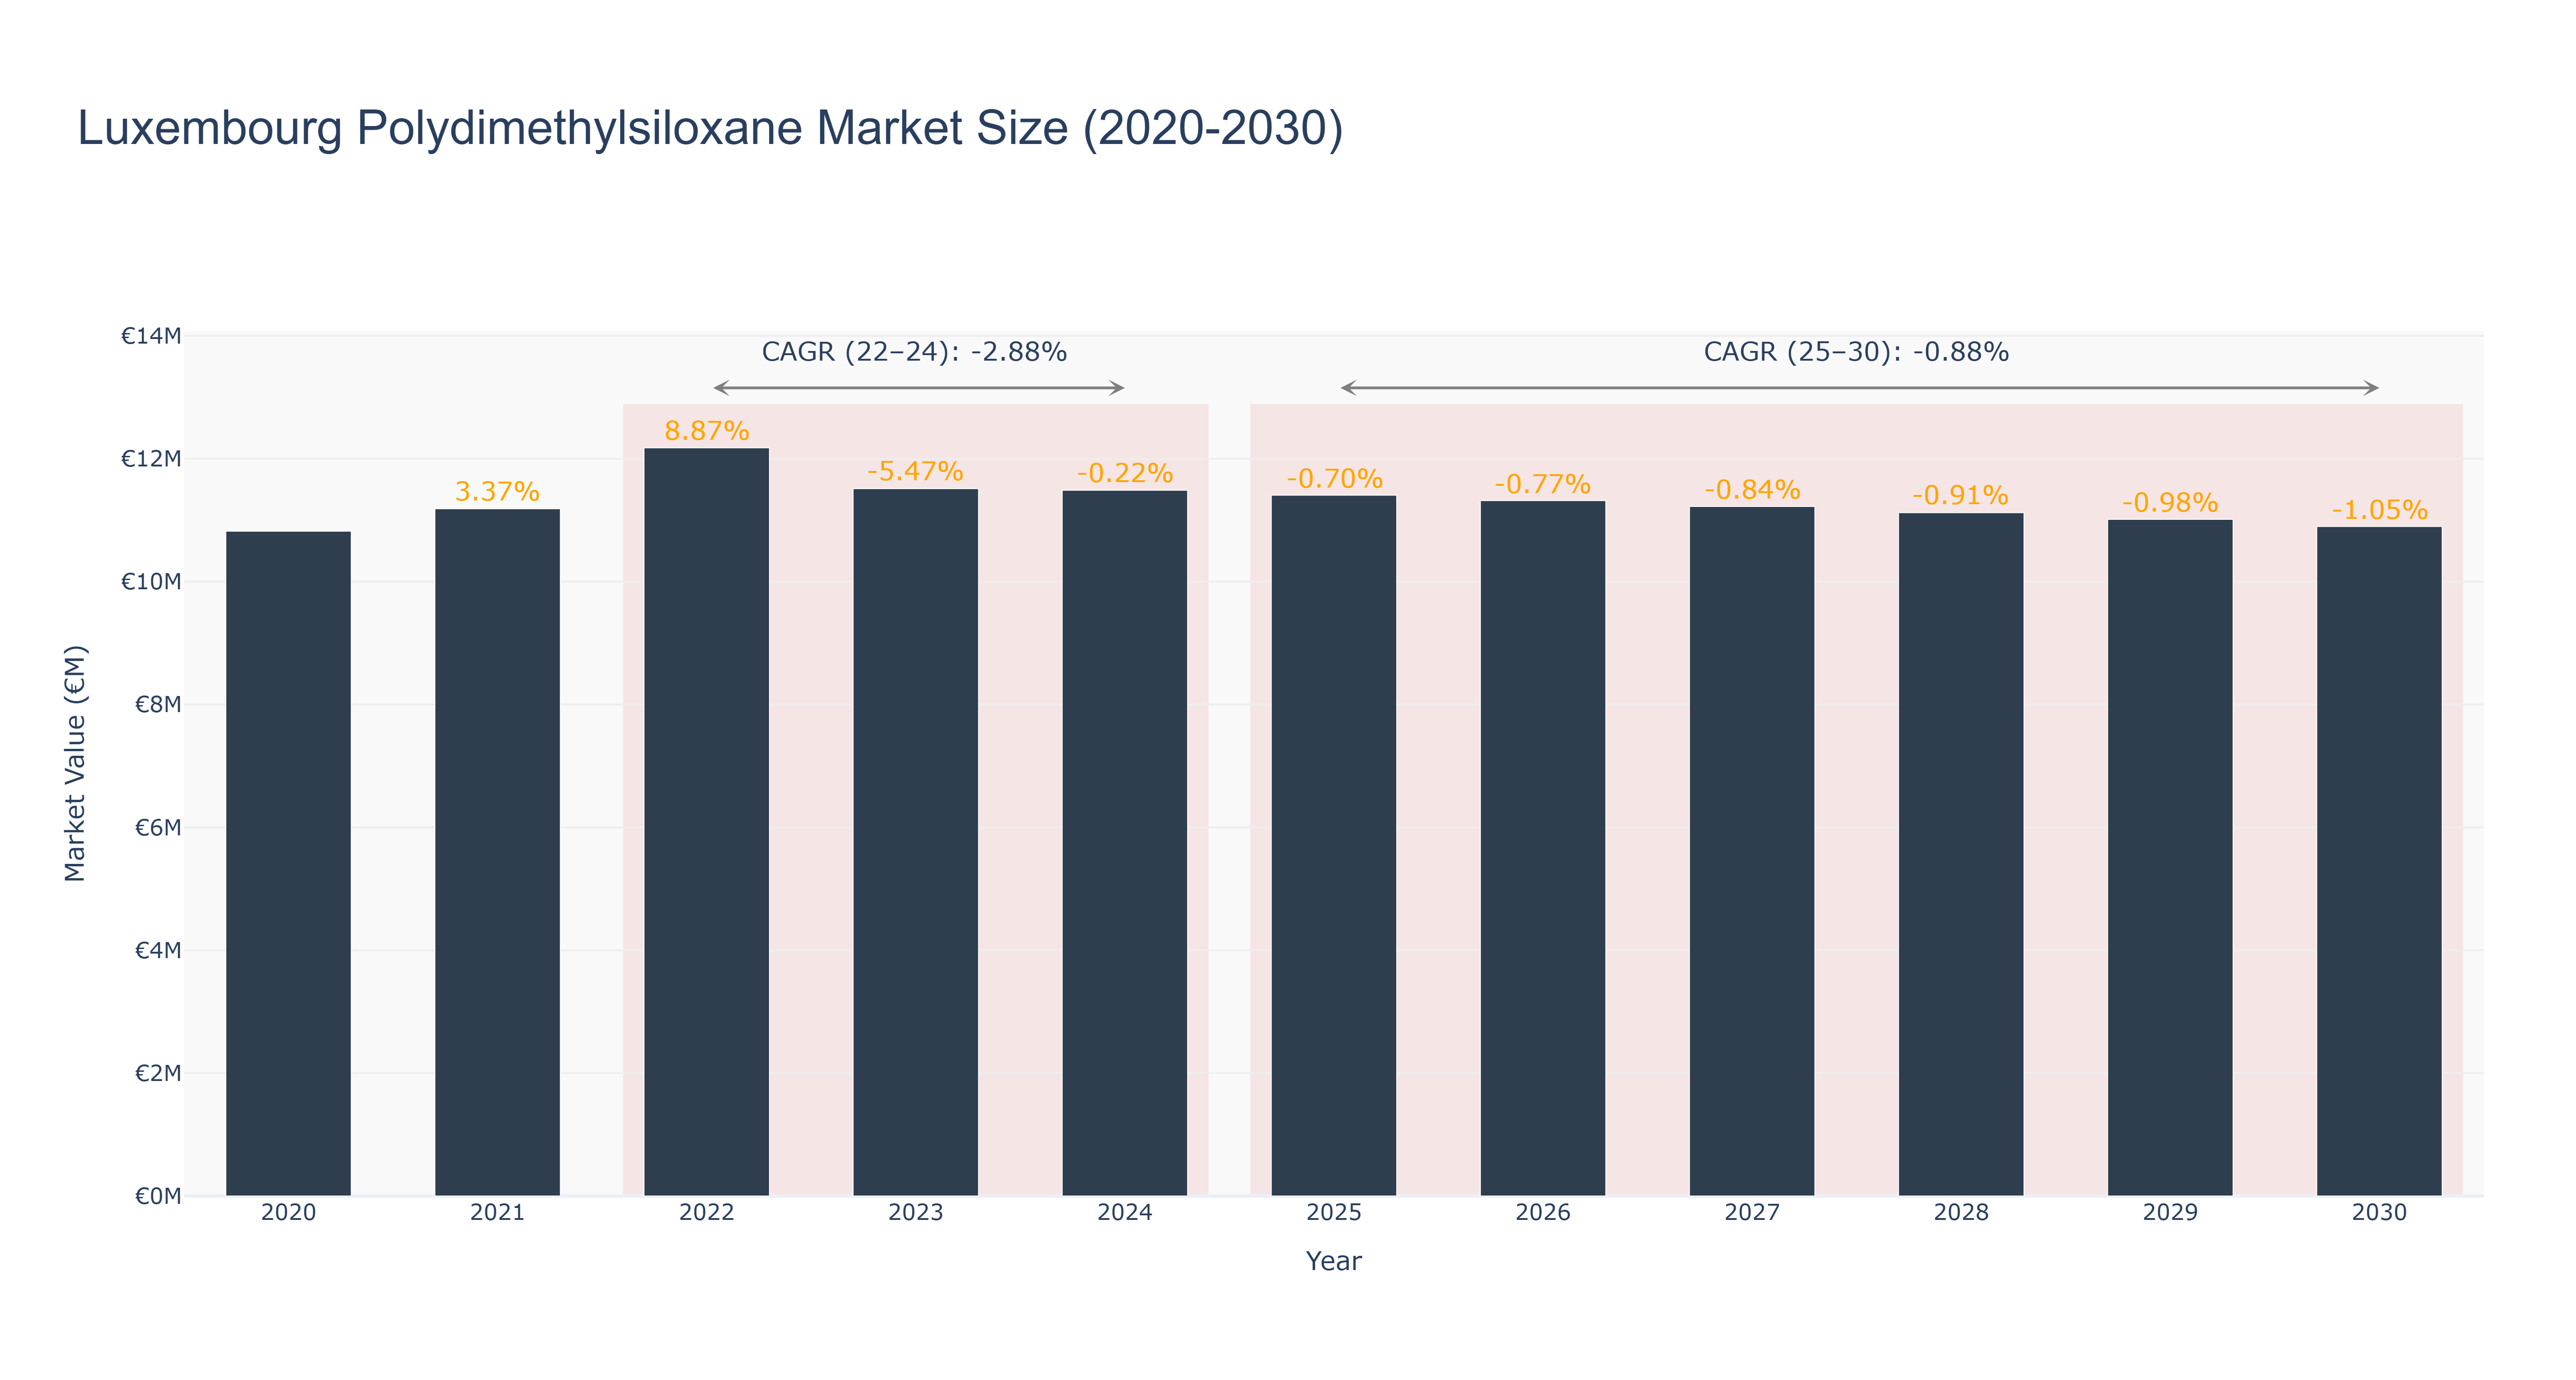Click the €8M y-axis tick label
This screenshot has height=1380, width=2576.
tap(158, 705)
